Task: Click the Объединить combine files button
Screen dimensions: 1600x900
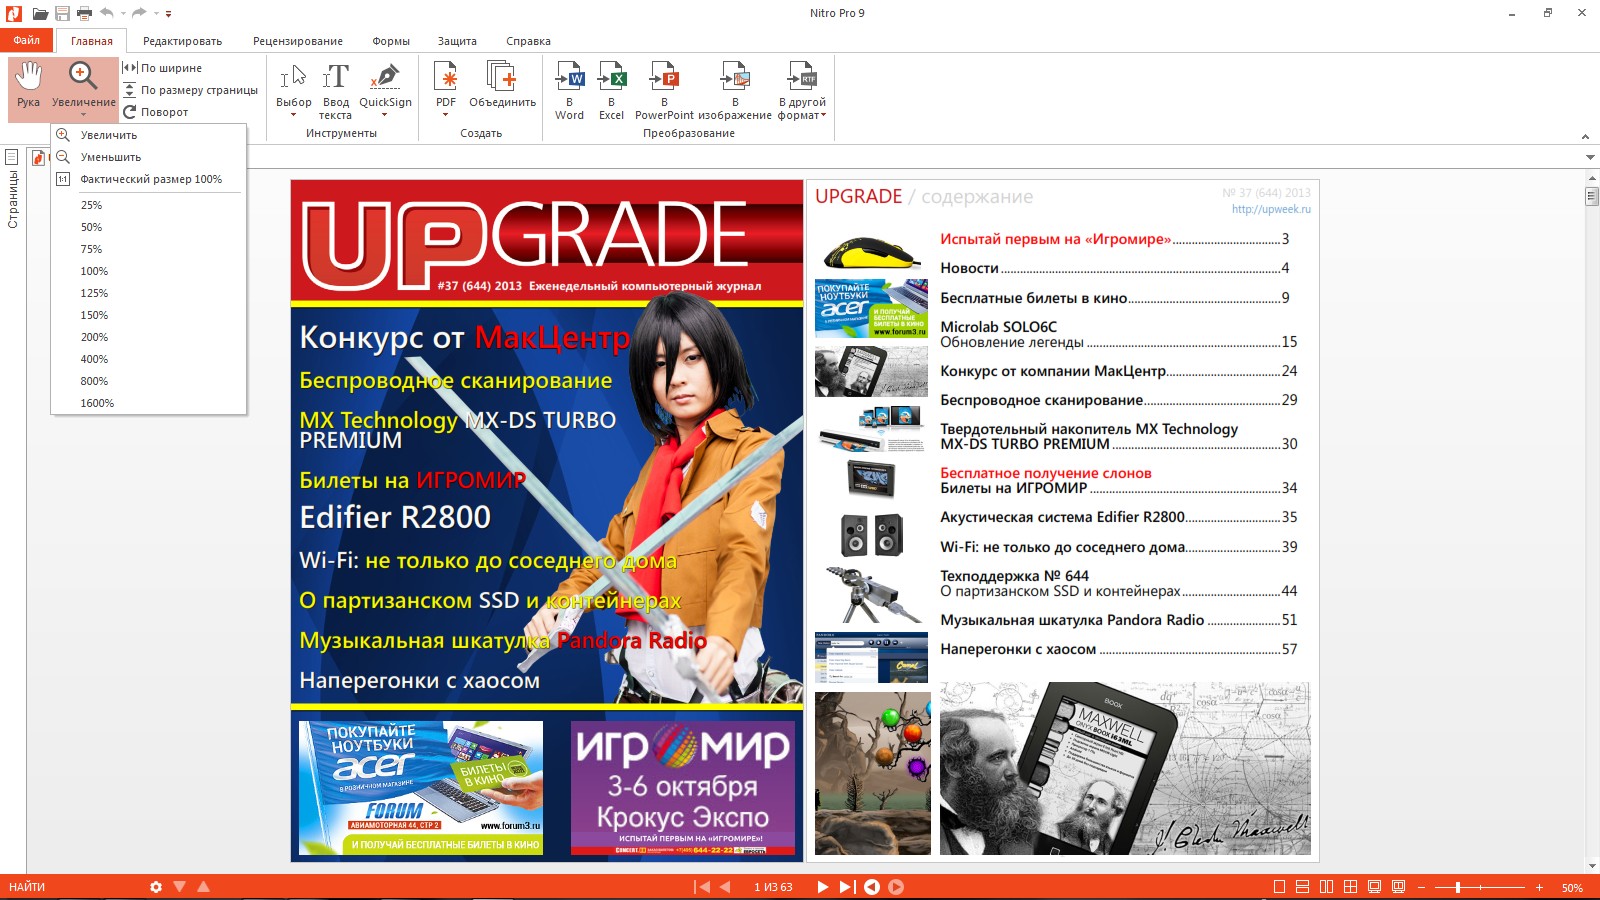Action: click(502, 84)
